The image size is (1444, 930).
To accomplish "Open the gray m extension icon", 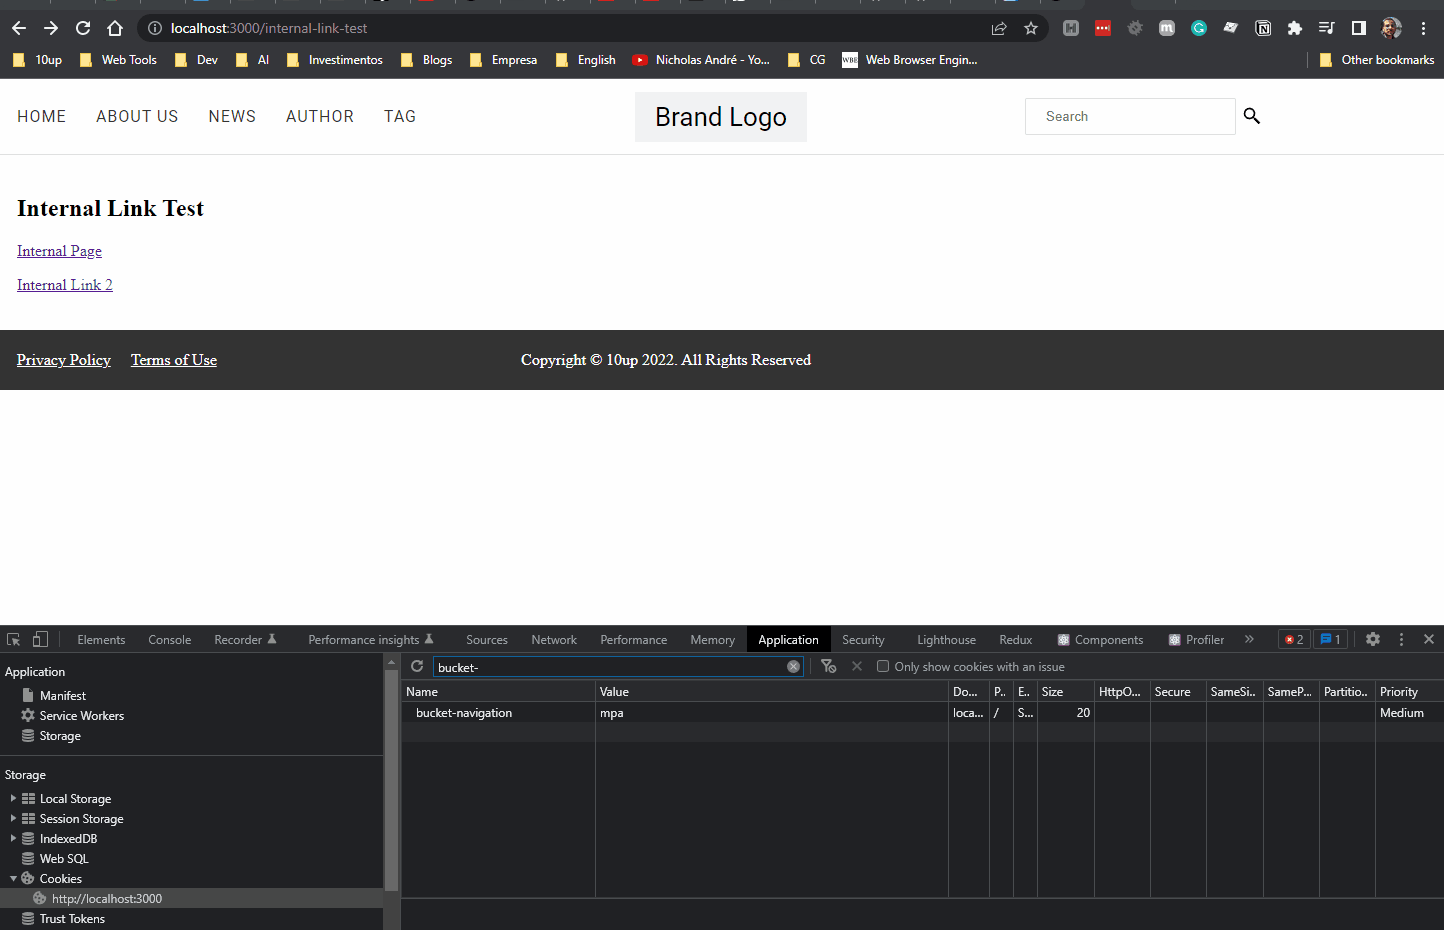I will coord(1167,28).
